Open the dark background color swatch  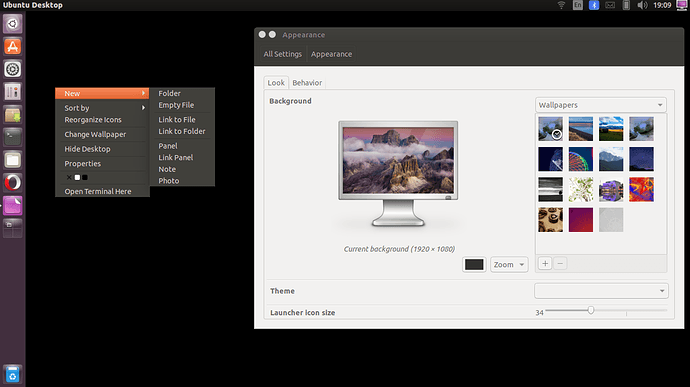point(474,265)
